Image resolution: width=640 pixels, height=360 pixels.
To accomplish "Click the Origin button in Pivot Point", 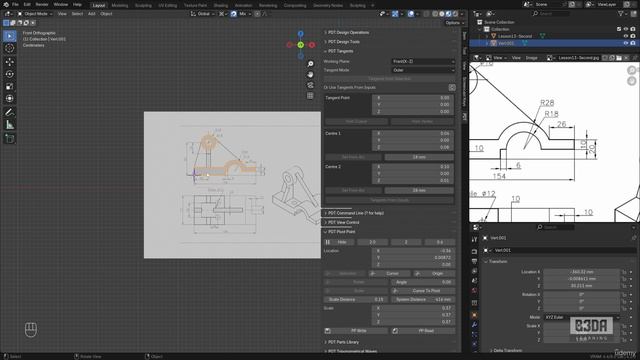I will point(434,273).
